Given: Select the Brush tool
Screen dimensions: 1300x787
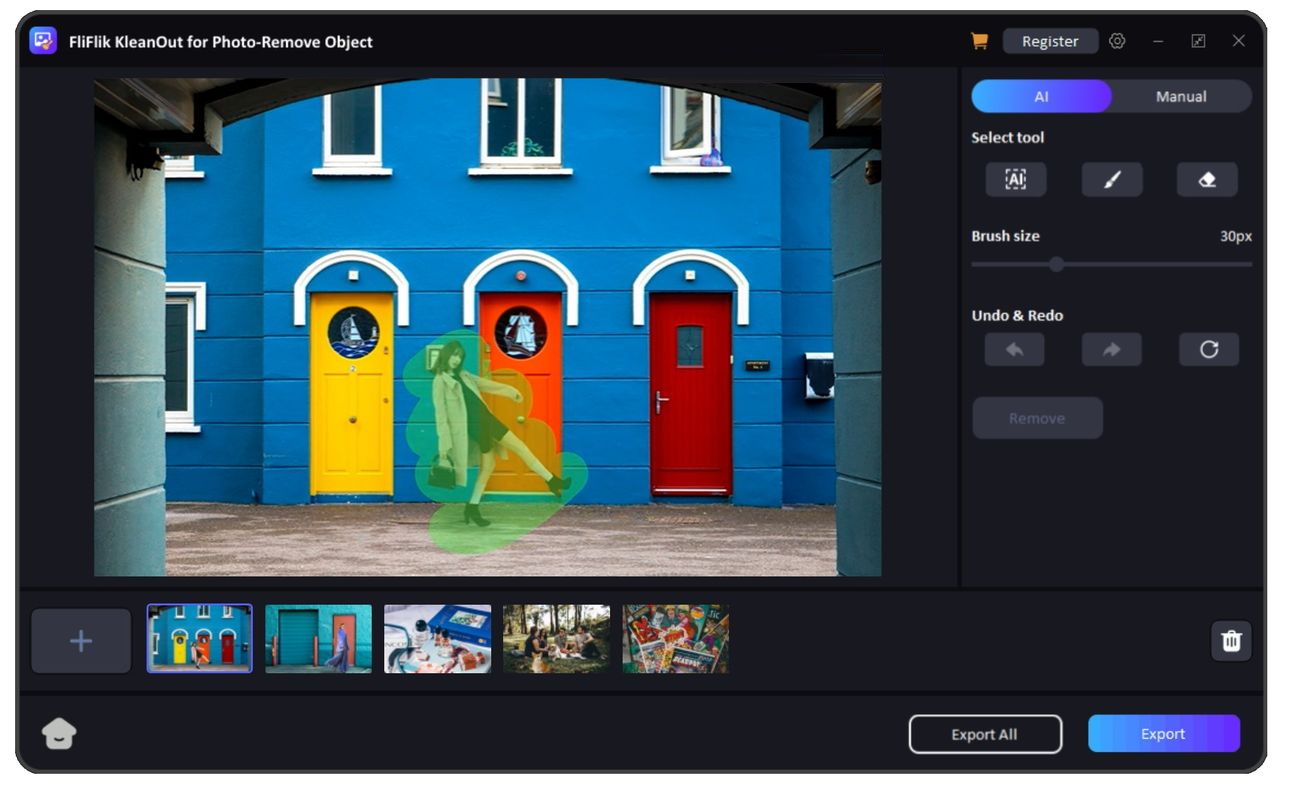Looking at the screenshot, I should [1111, 179].
